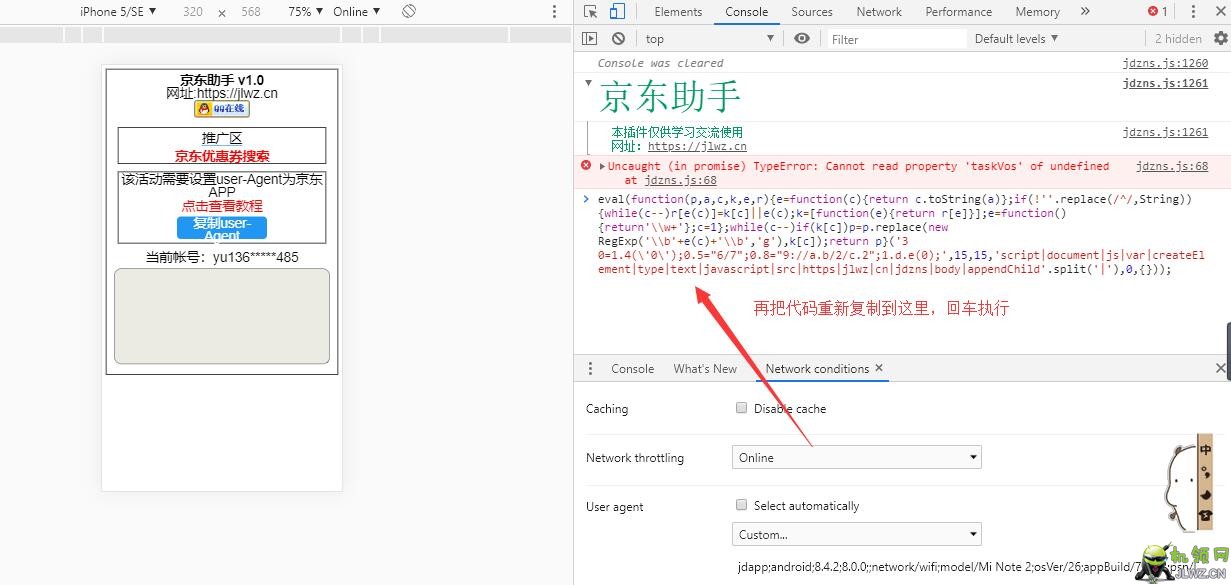
Task: Open the 75% zoom dropdown
Action: 304,12
